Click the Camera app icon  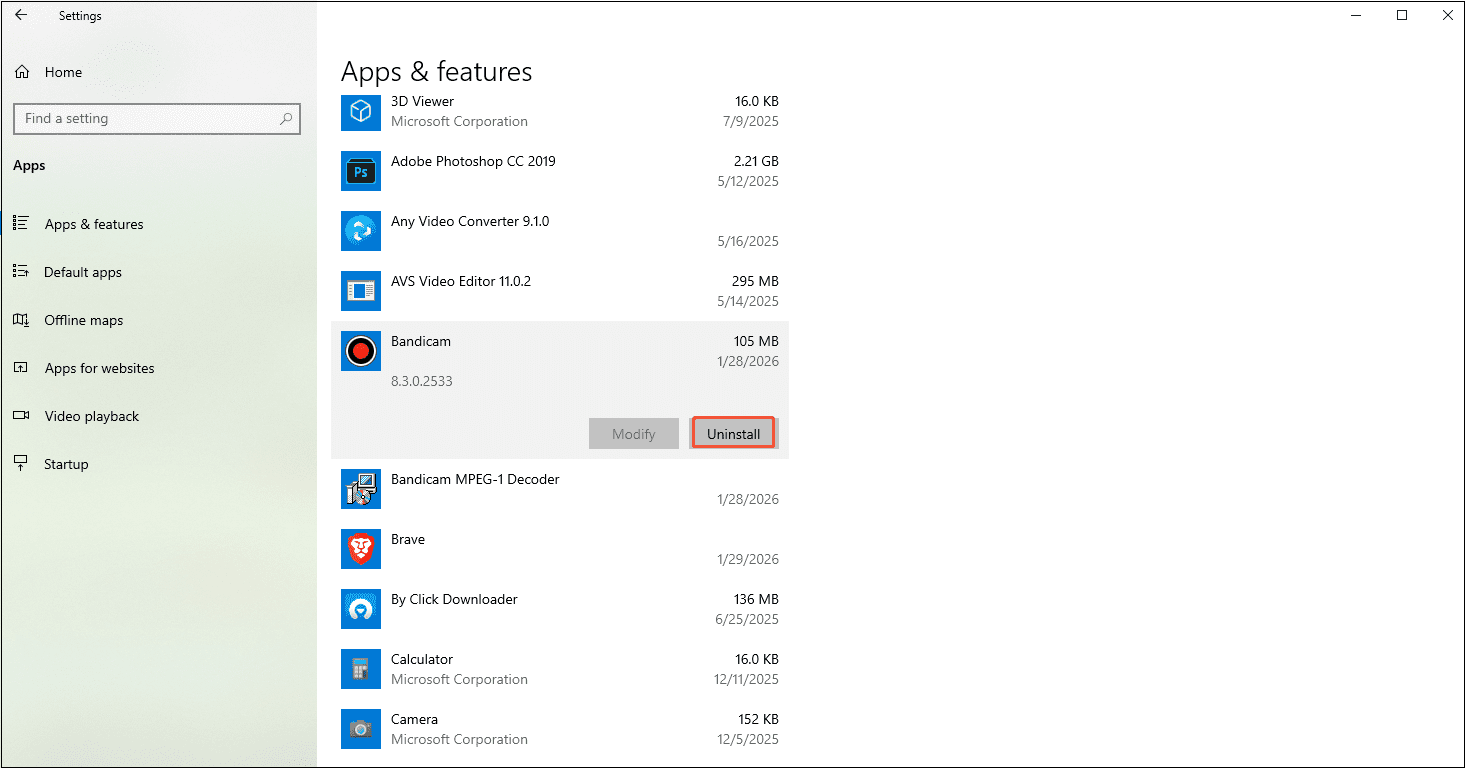pos(360,729)
